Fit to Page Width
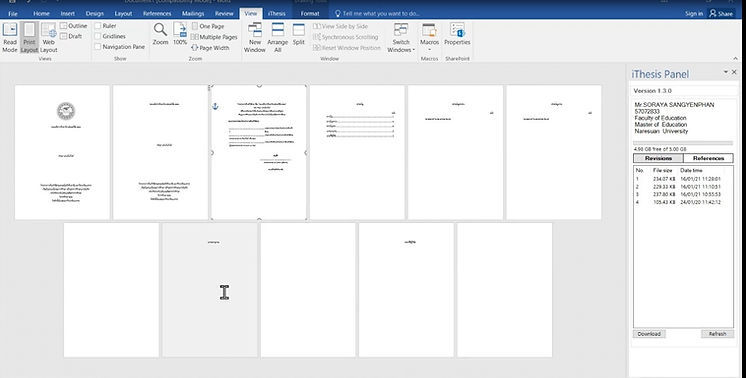 (210, 48)
